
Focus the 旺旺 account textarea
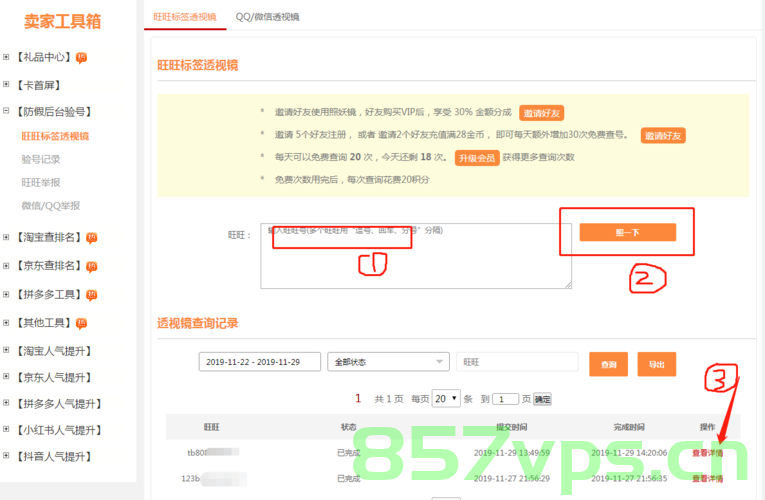tap(416, 256)
